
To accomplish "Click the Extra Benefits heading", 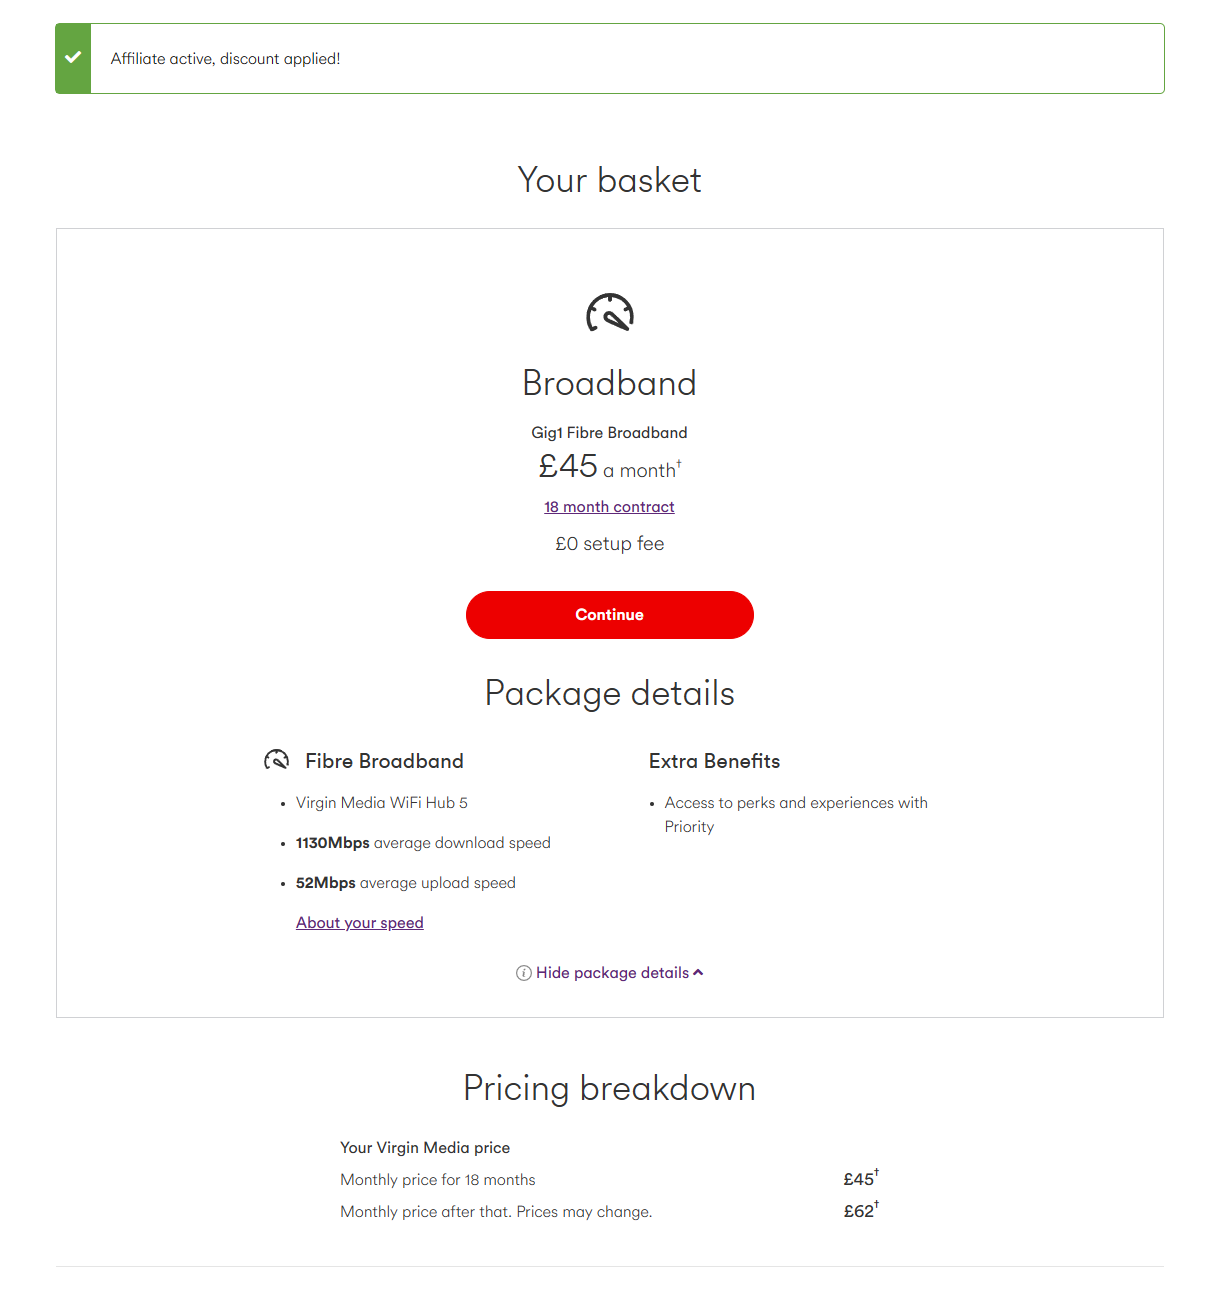I will 714,761.
